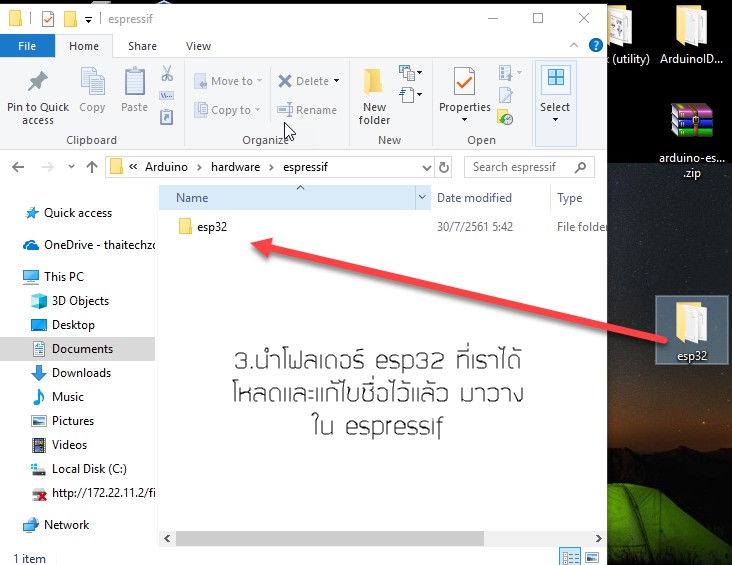Screen dimensions: 732x565
Task: Go up one folder level arrow
Action: tap(92, 167)
